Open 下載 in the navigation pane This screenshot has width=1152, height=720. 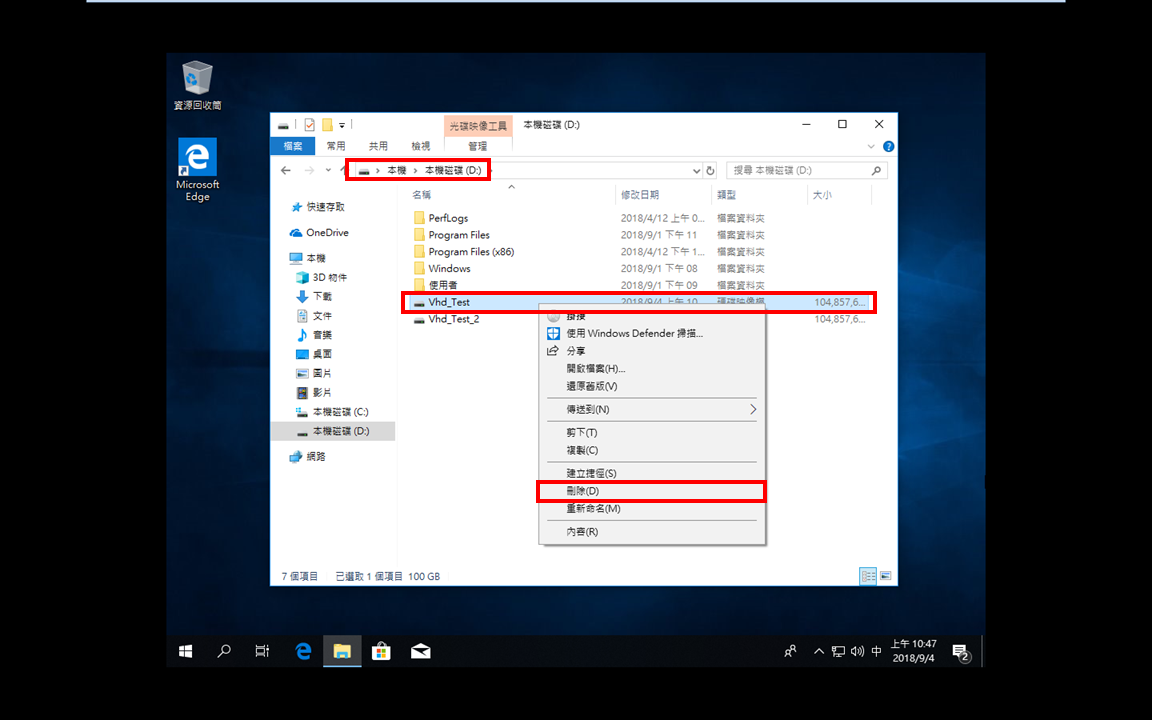tap(322, 297)
